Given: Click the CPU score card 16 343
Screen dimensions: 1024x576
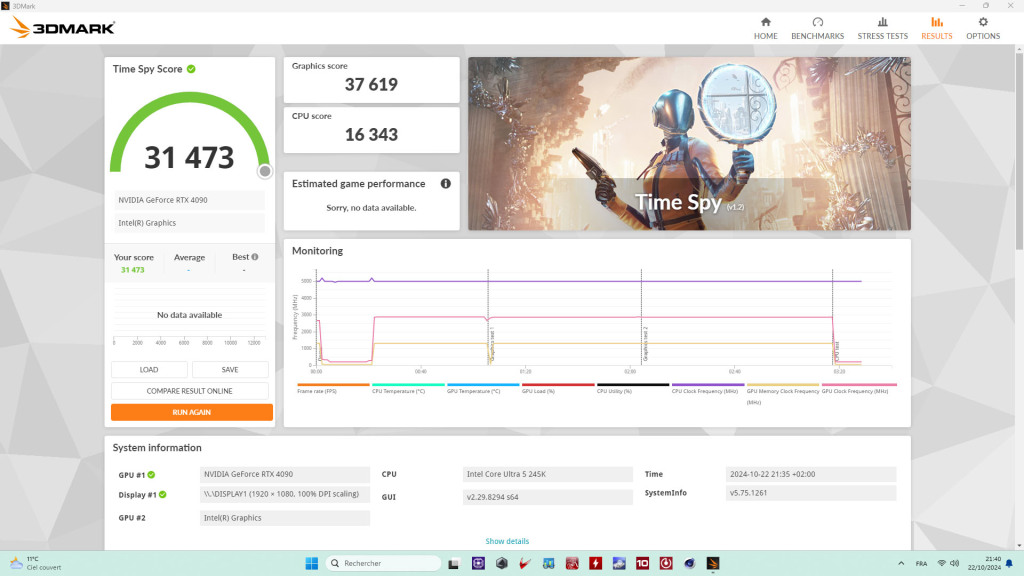Looking at the screenshot, I should tap(371, 130).
